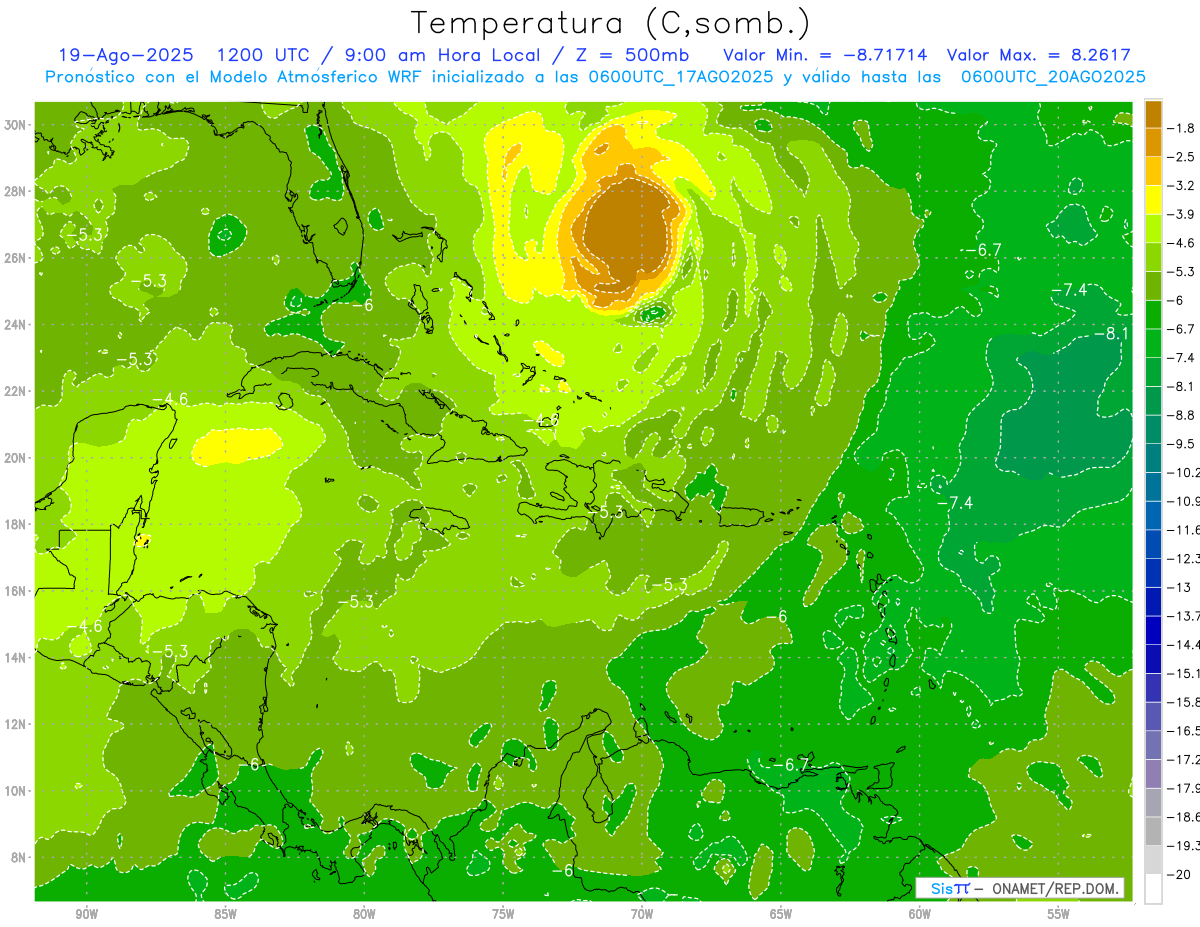
Task: Select the '0600UTC_20AGO2025' valid-until timestamp
Action: coord(1053,76)
